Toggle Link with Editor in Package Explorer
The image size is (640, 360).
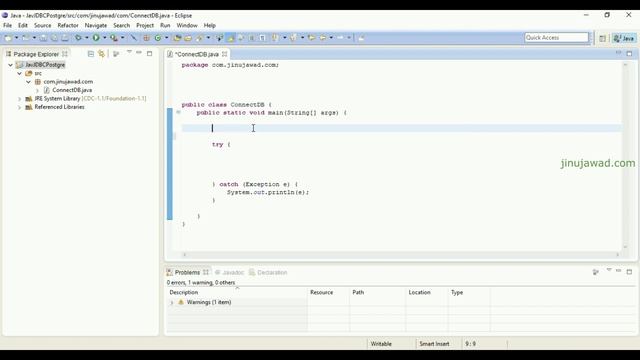click(x=101, y=53)
